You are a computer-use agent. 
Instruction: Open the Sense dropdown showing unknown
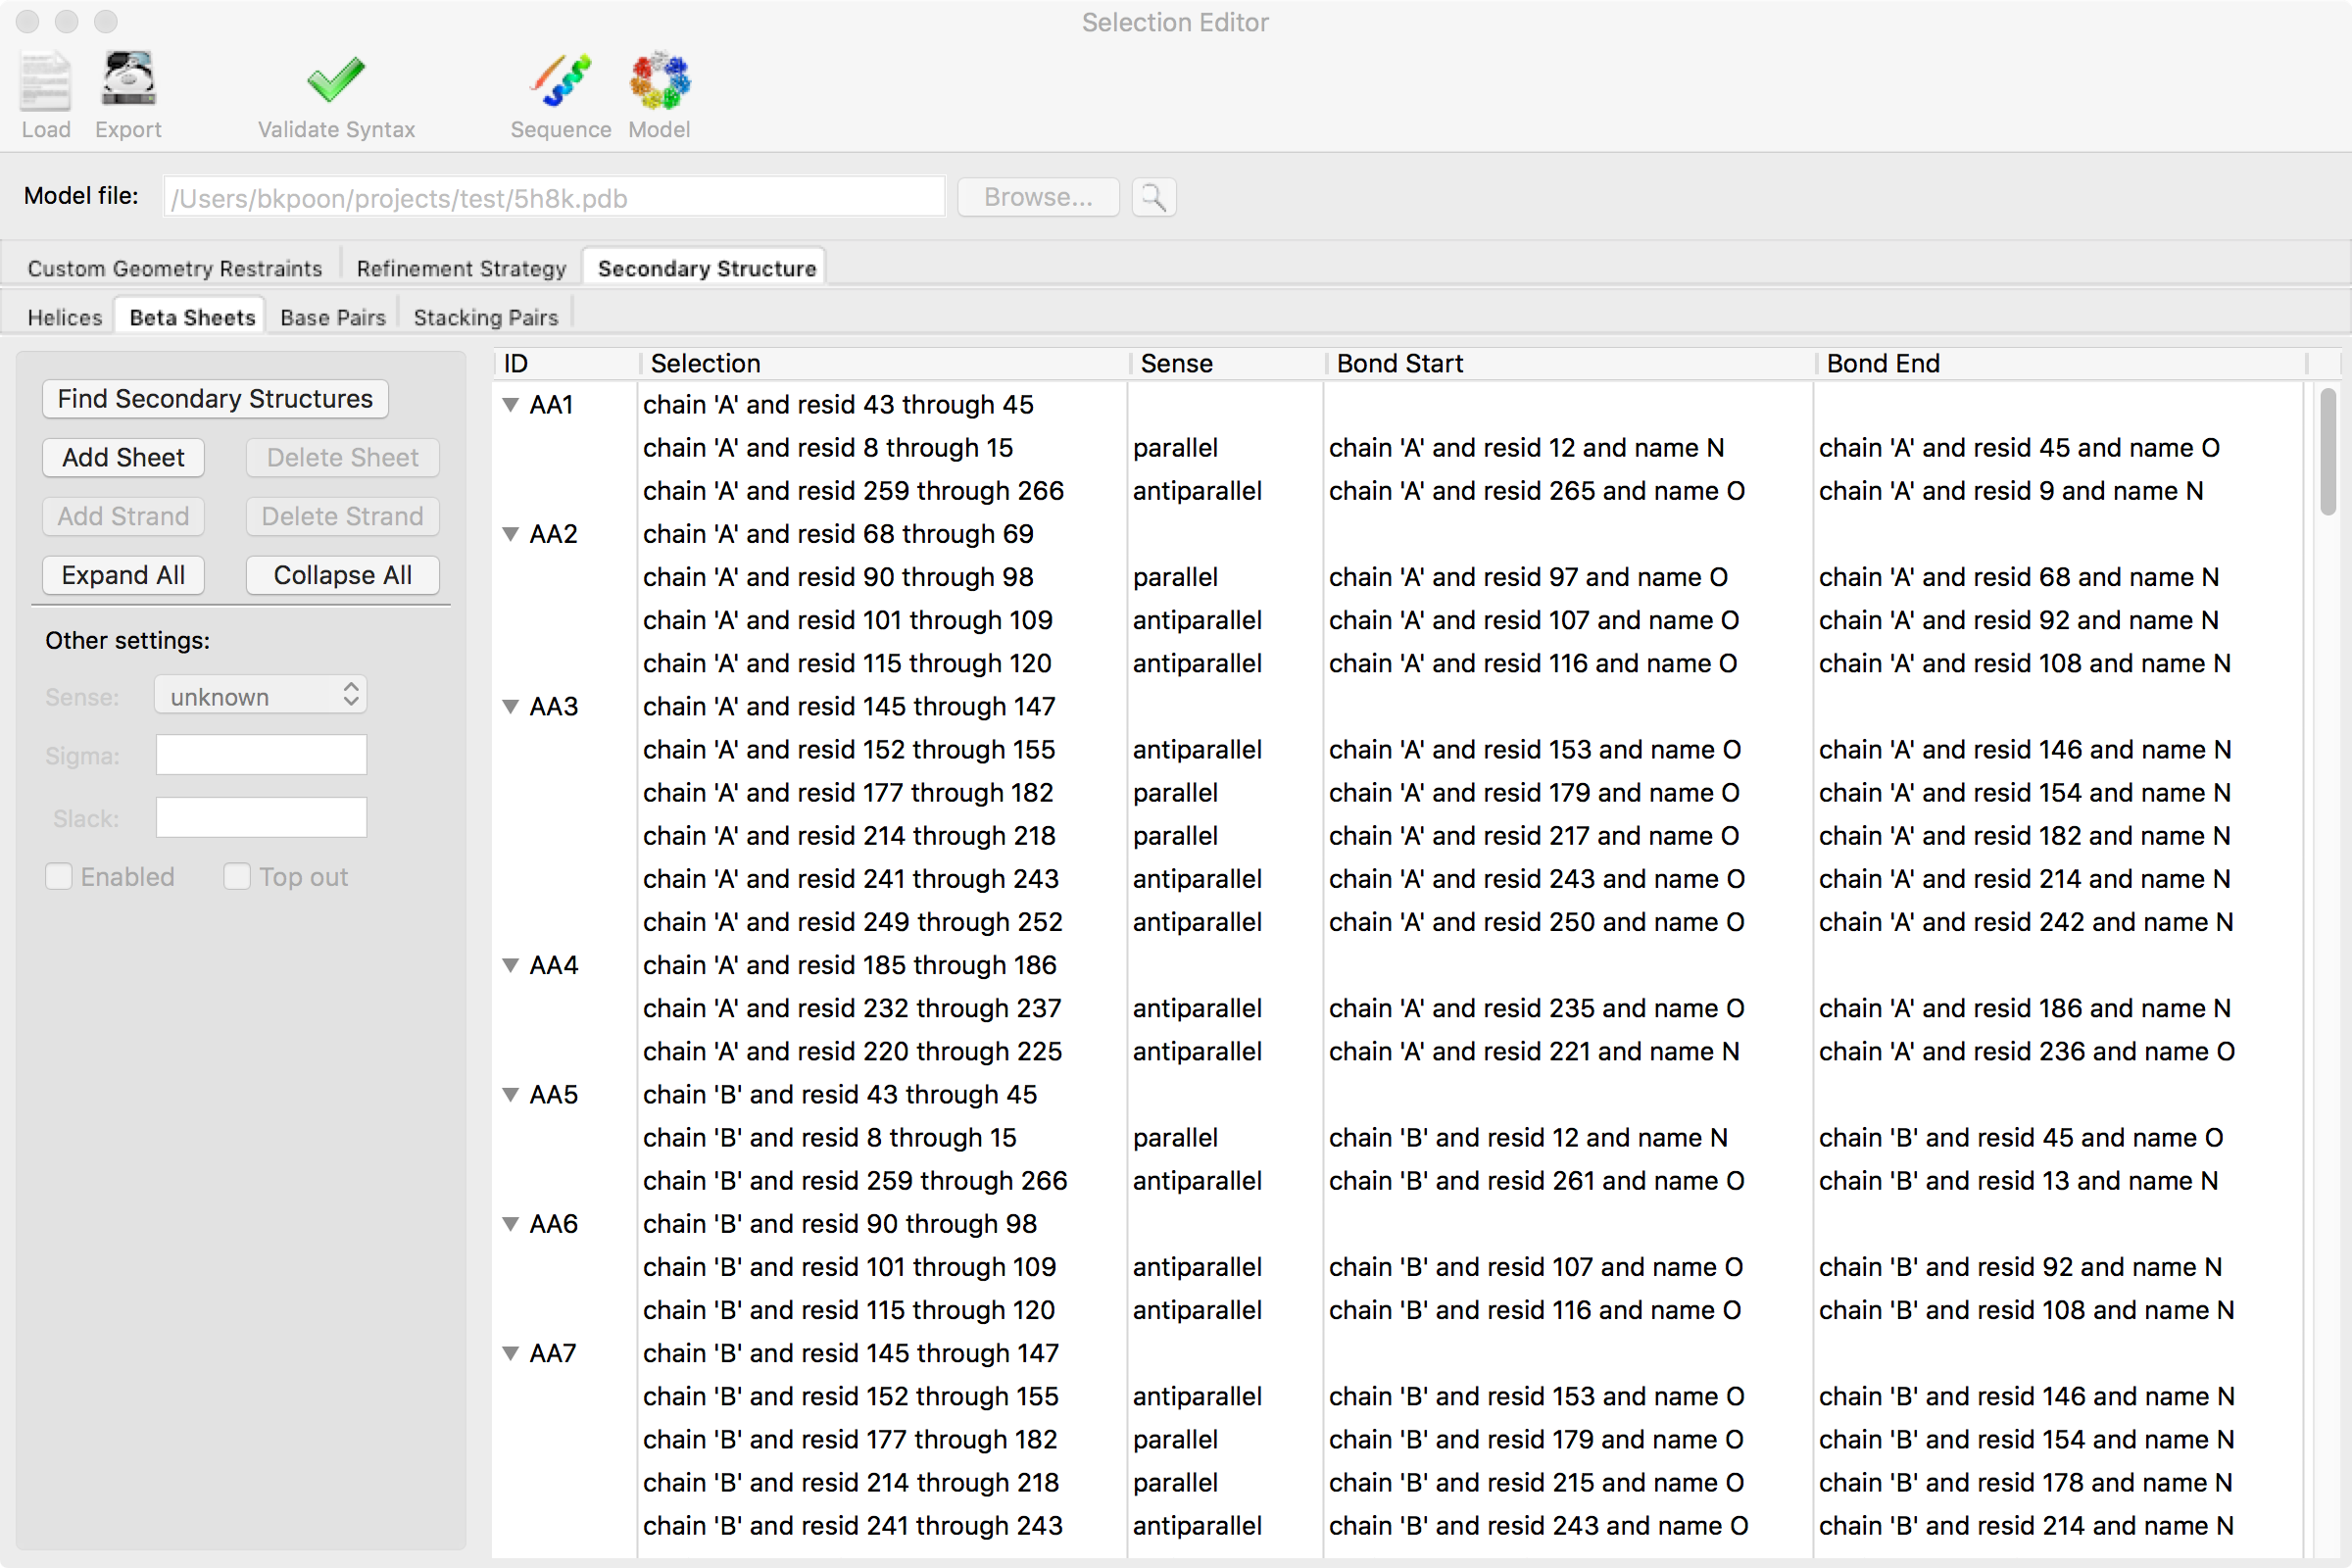tap(260, 695)
